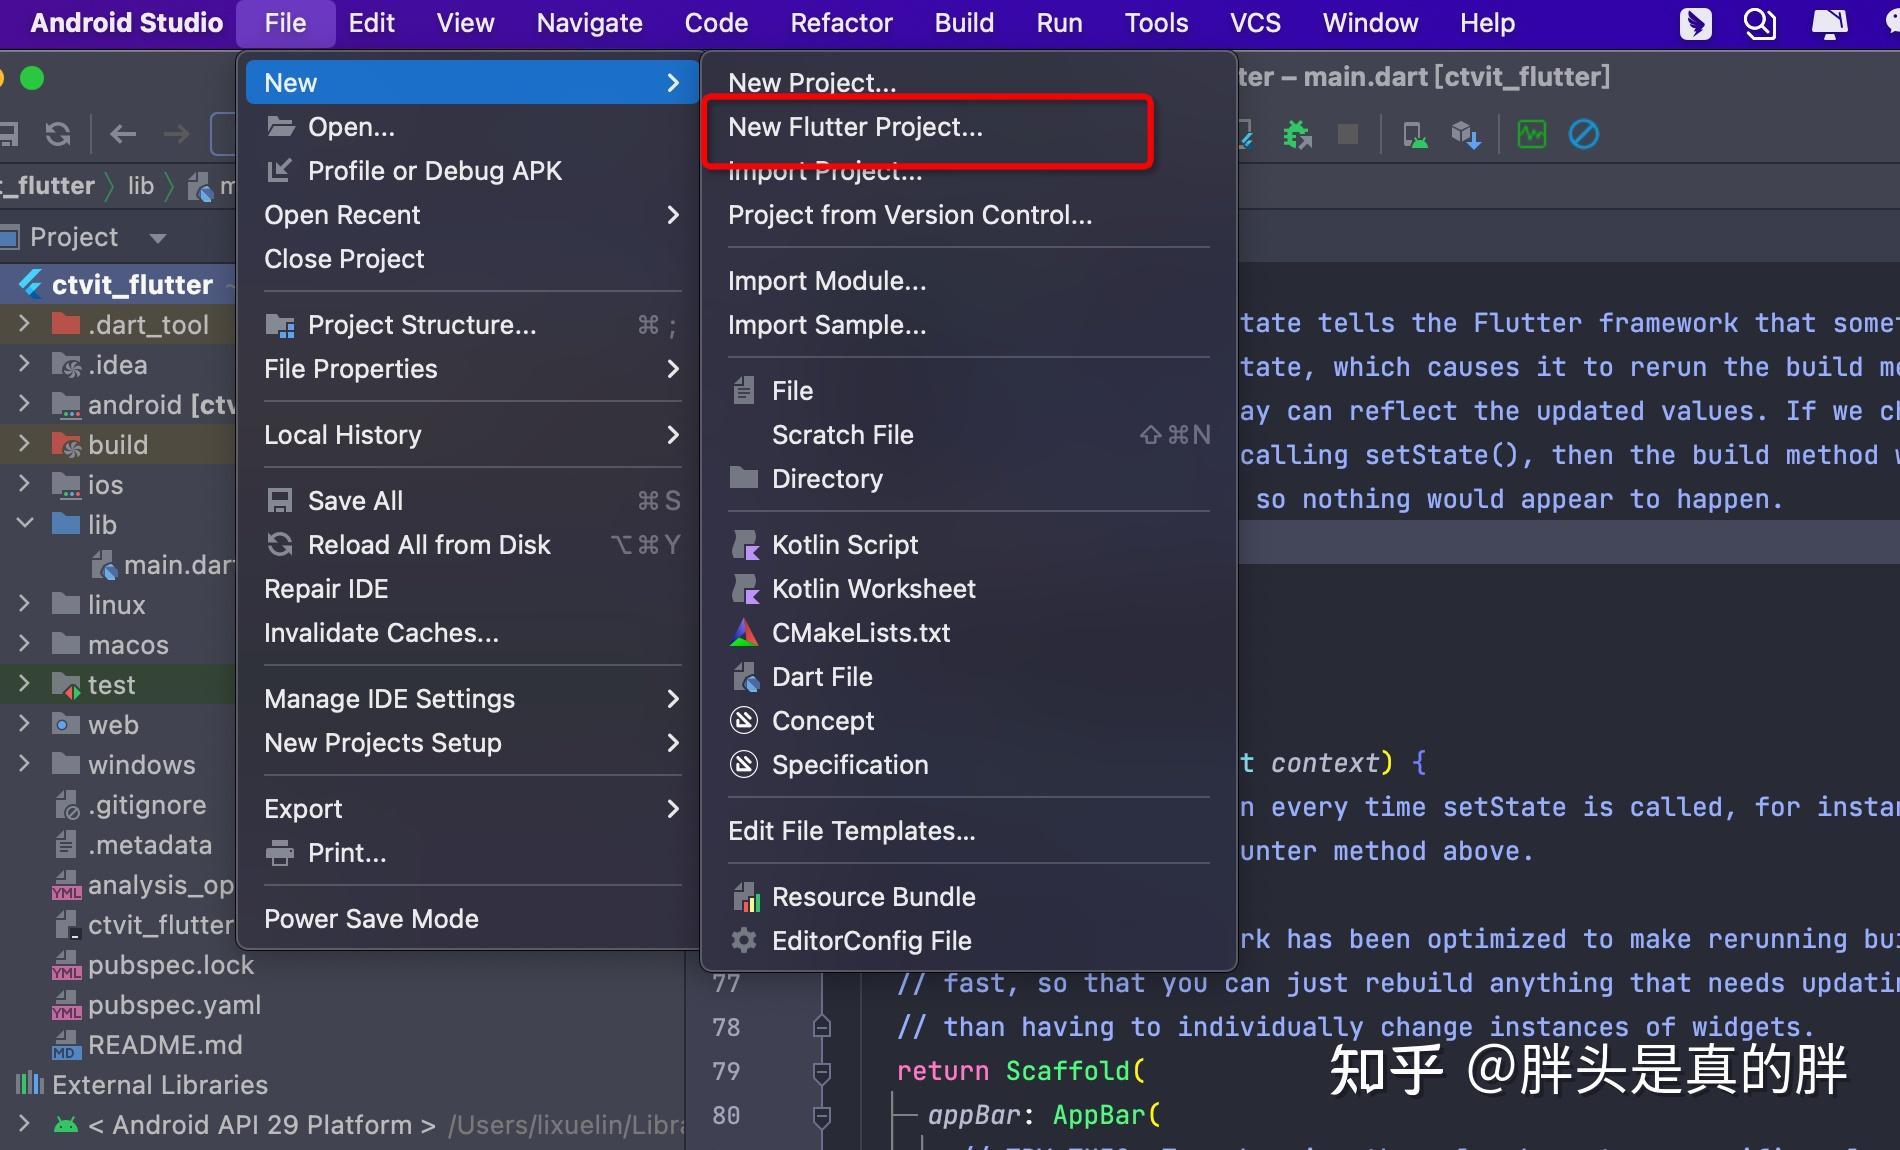Choose Resource Bundle option
This screenshot has height=1150, width=1900.
[969, 896]
